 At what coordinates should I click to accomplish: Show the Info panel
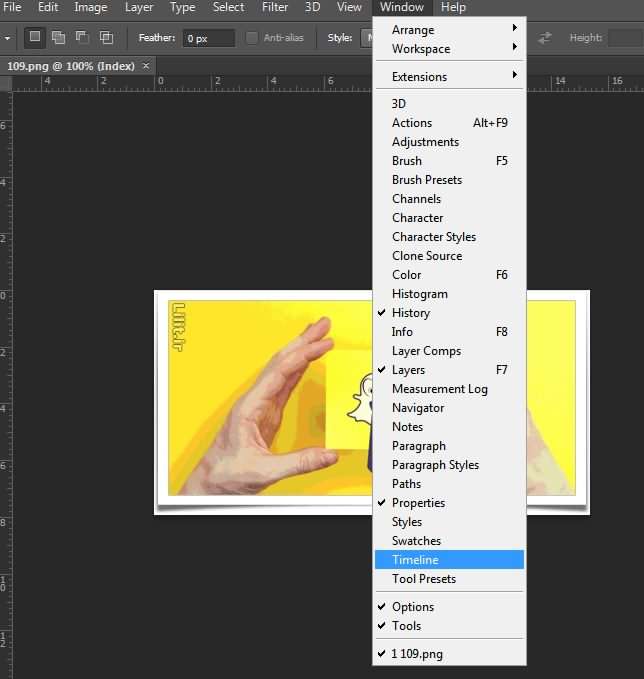(450, 332)
